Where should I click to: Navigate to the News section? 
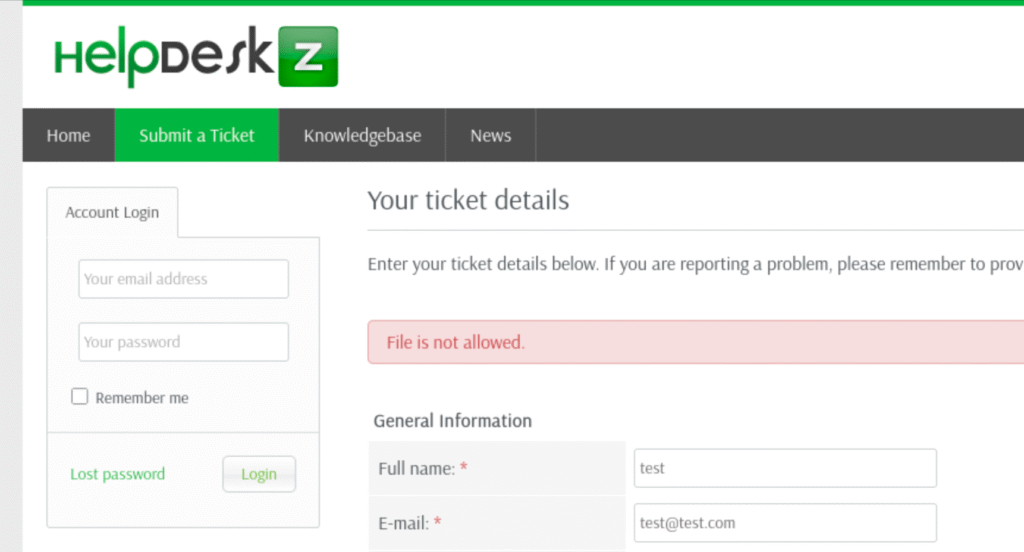(490, 135)
